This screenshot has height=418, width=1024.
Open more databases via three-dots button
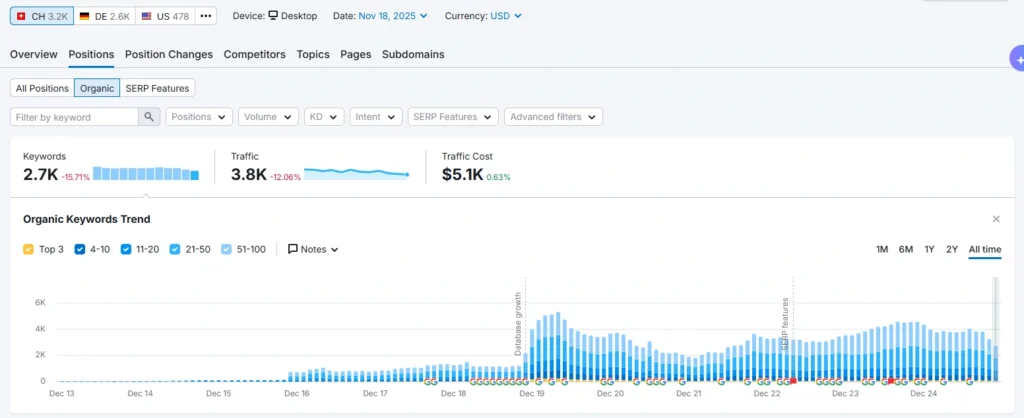[x=206, y=16]
